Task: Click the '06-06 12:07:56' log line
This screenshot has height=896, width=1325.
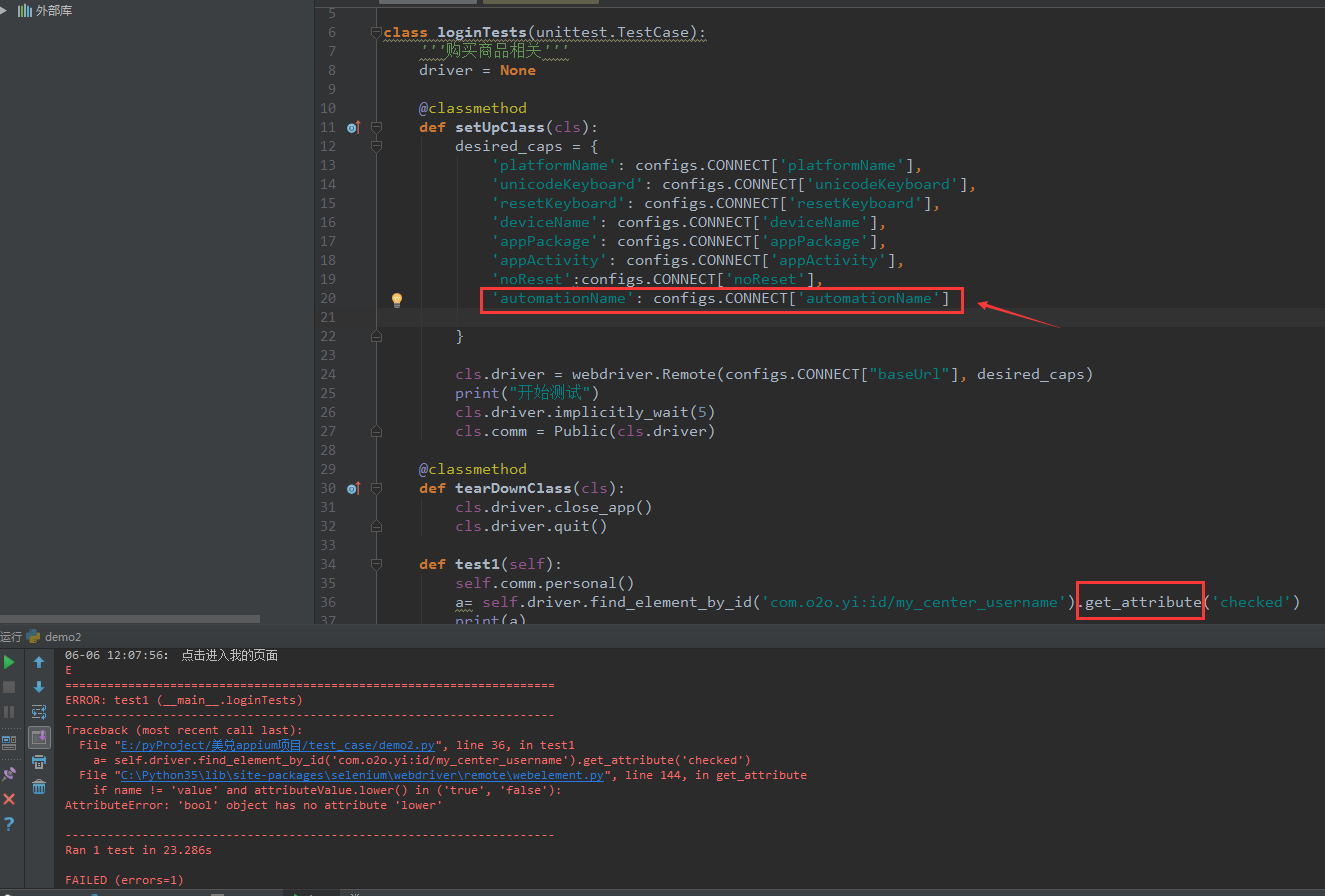Action: tap(171, 656)
